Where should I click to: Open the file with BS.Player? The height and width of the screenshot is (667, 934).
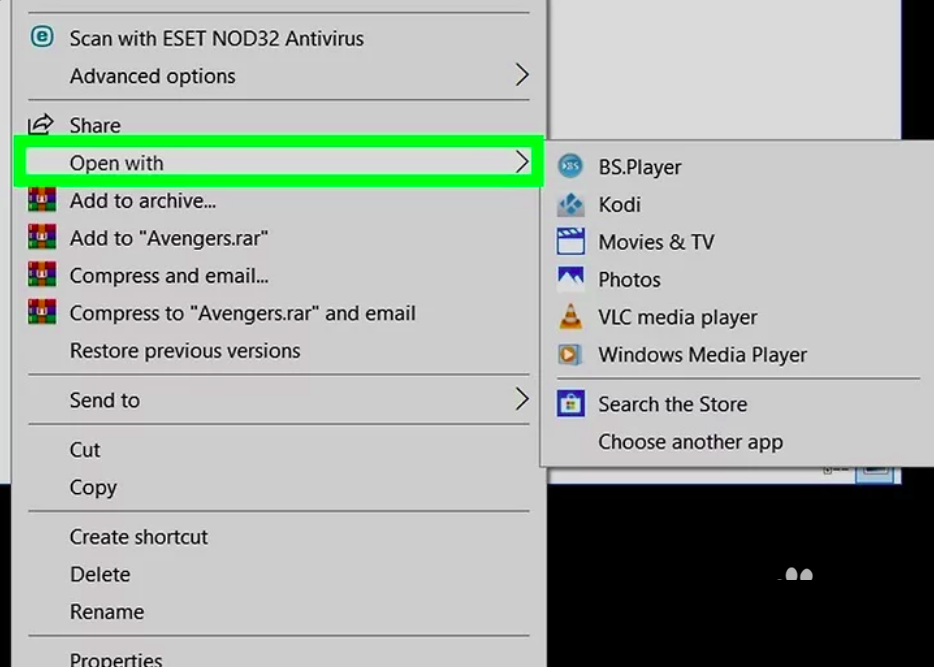click(739, 167)
